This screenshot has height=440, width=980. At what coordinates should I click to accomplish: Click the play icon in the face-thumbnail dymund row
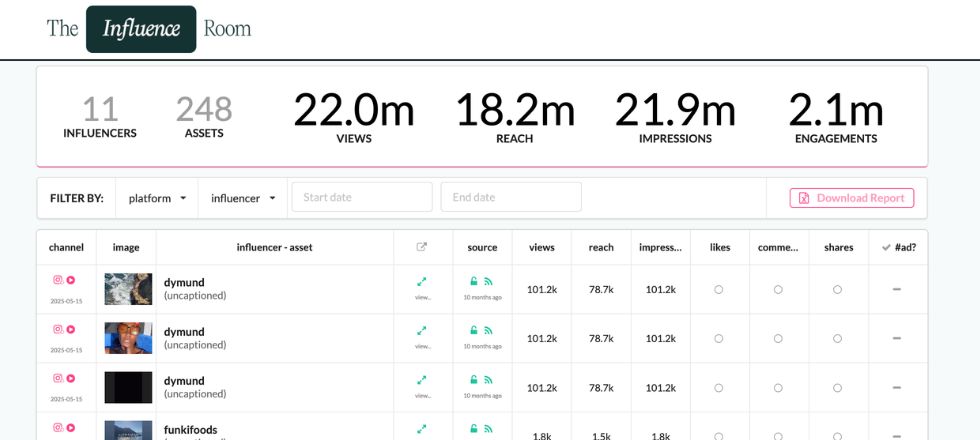point(71,329)
